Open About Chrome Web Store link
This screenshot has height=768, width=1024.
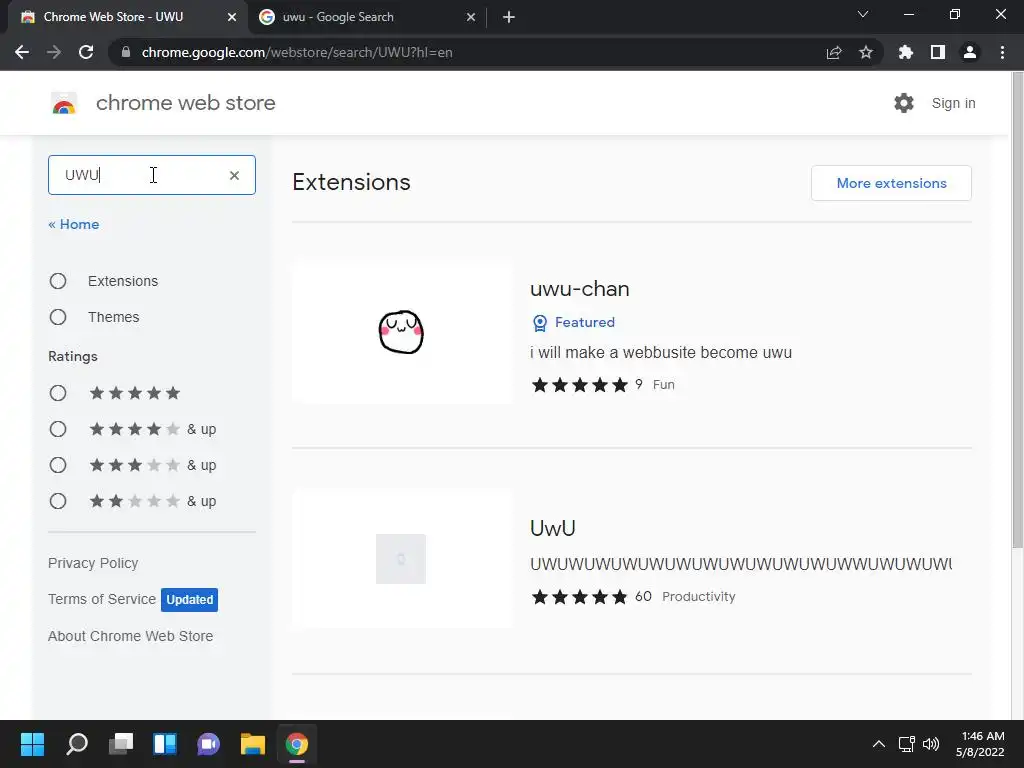131,636
